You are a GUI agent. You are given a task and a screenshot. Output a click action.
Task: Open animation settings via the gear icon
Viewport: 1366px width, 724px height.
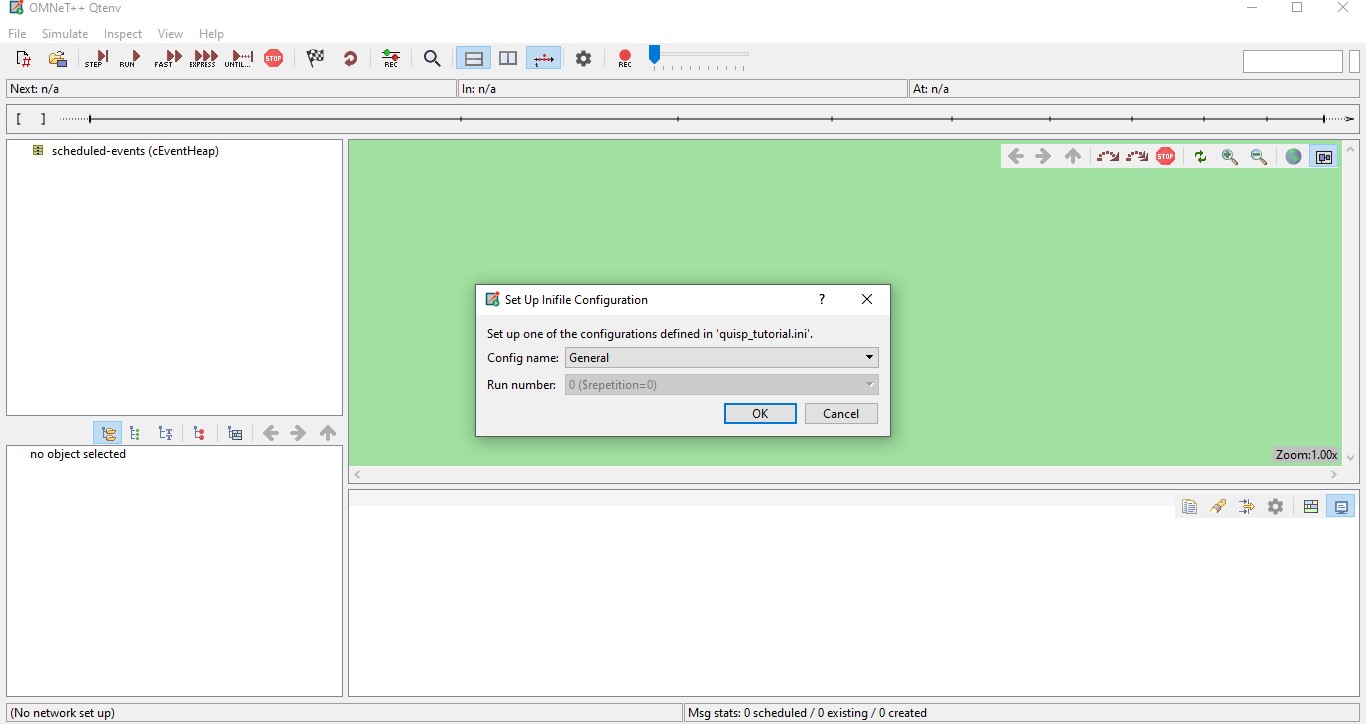[583, 58]
